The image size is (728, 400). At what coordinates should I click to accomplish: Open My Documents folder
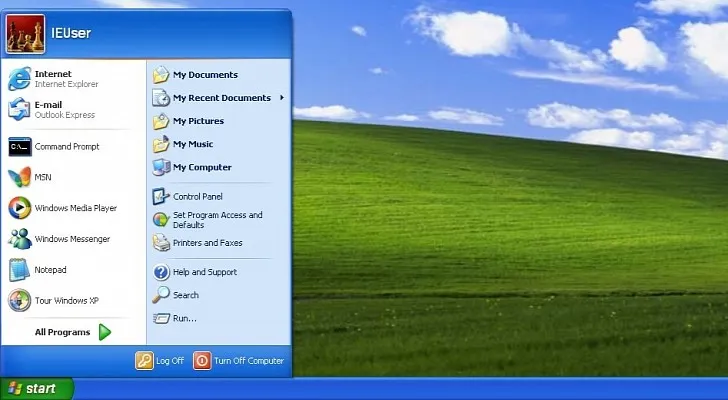click(x=203, y=75)
